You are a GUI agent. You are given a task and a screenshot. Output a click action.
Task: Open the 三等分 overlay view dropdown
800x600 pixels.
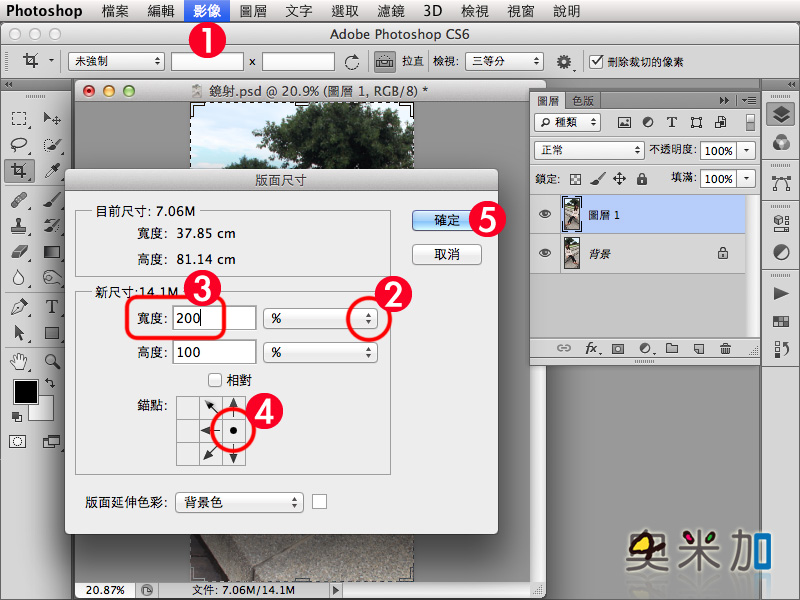click(504, 61)
